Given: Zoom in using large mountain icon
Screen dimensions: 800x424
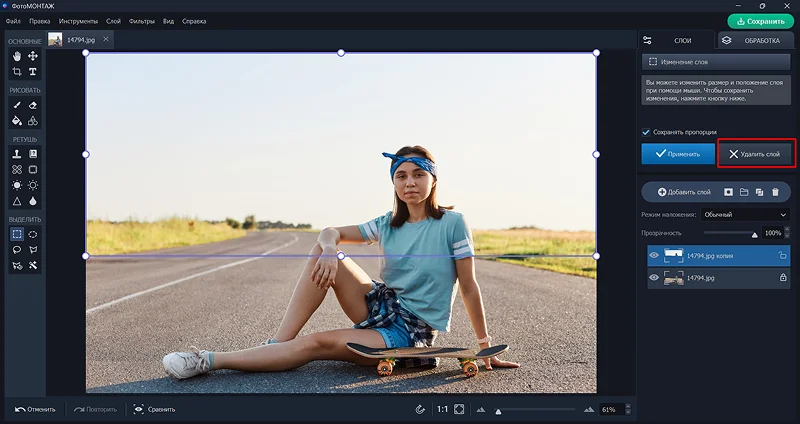Looking at the screenshot, I should click(589, 409).
